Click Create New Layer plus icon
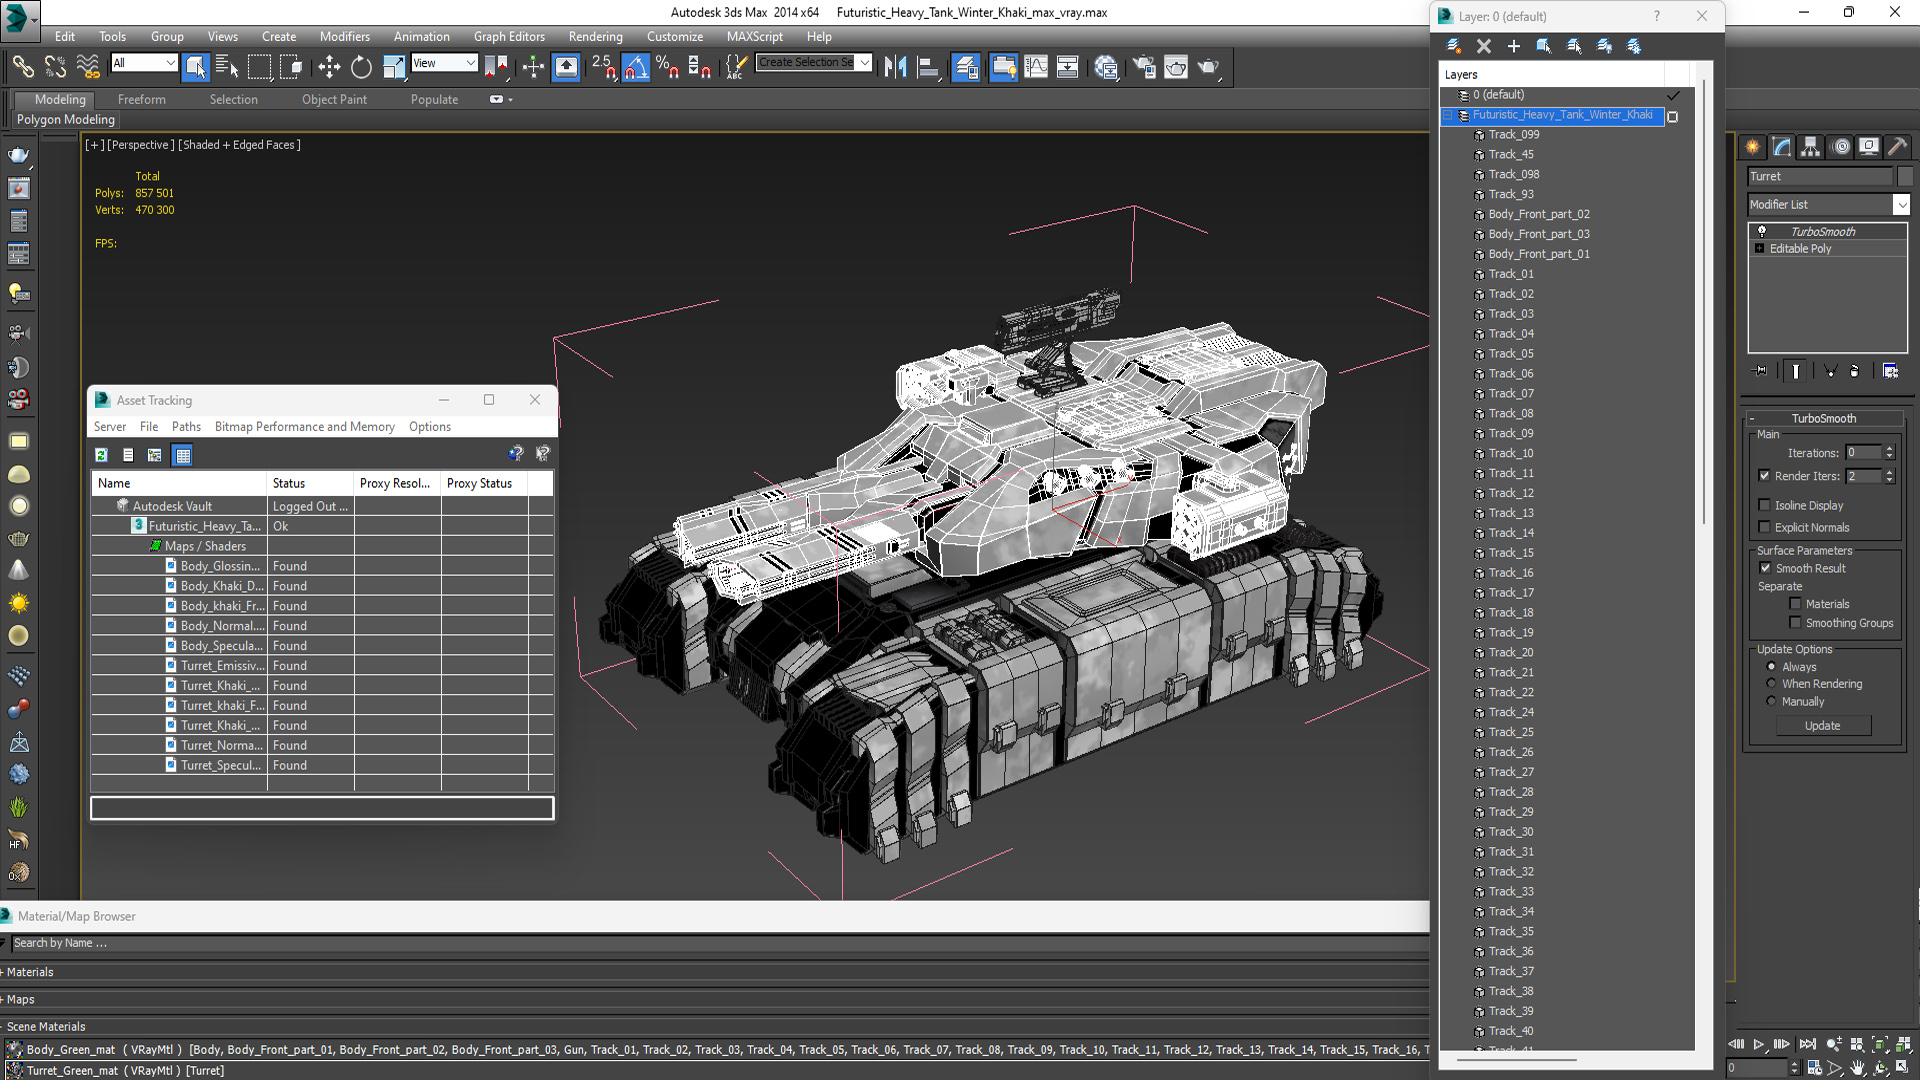1920x1080 pixels. [1514, 46]
